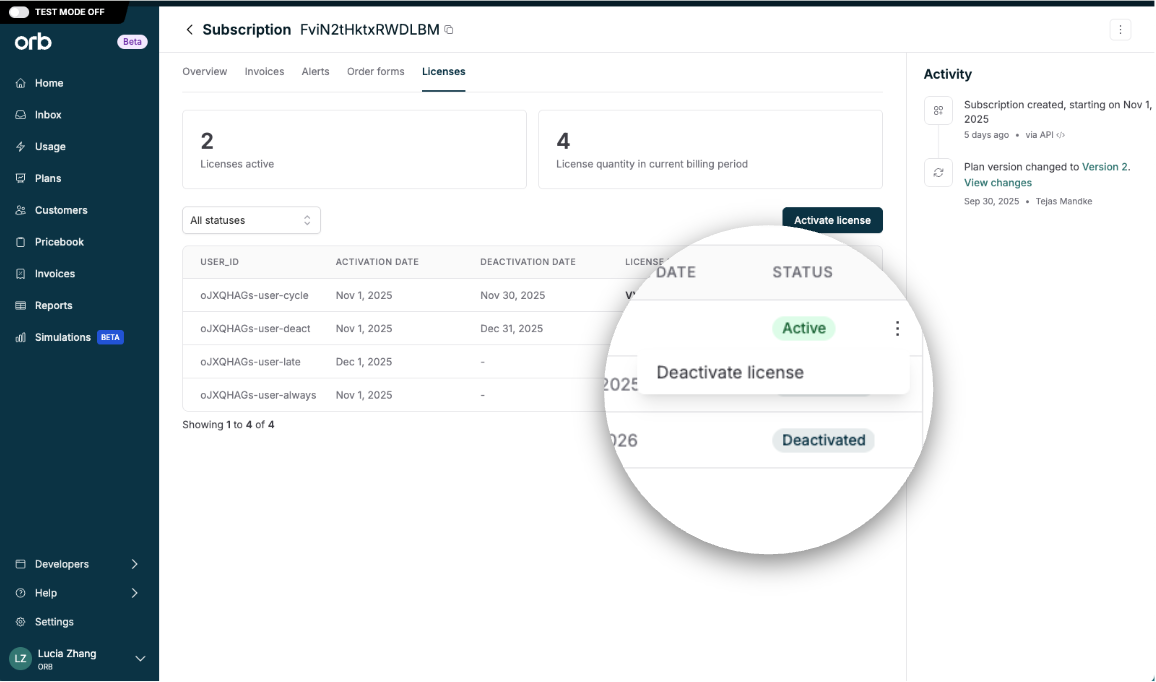Click the Active status badge

click(804, 328)
